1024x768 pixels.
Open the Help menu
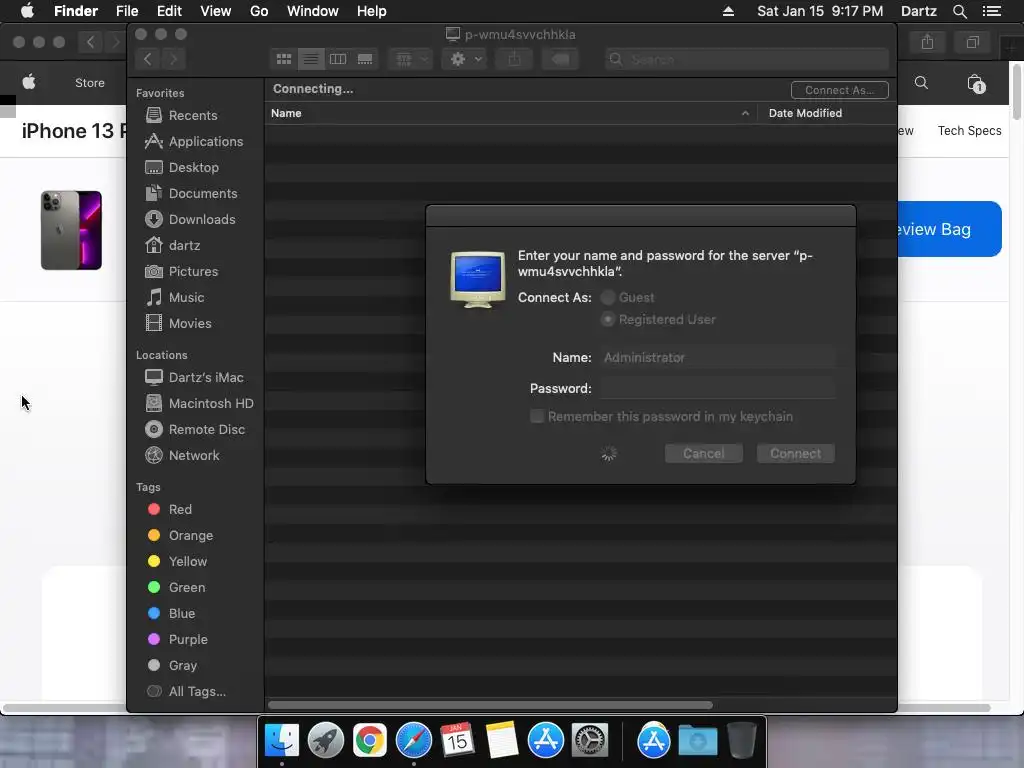point(372,11)
